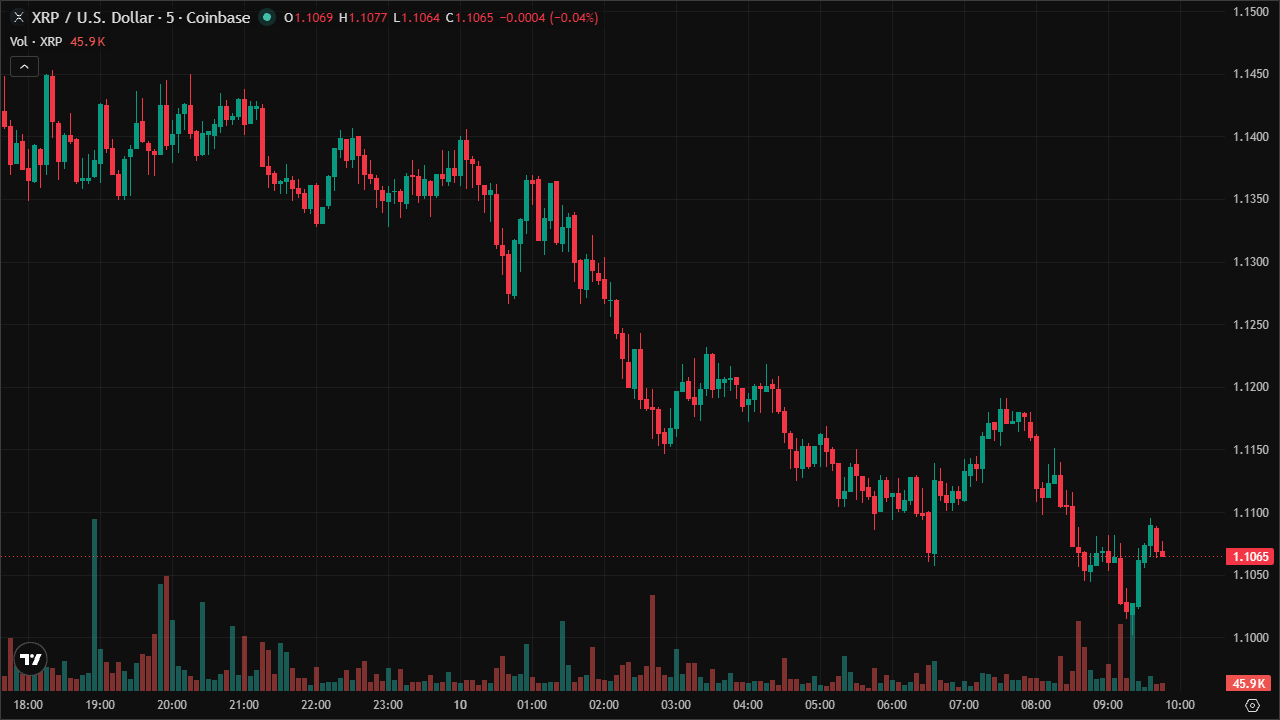Click the 02:00 time axis label

click(x=604, y=705)
